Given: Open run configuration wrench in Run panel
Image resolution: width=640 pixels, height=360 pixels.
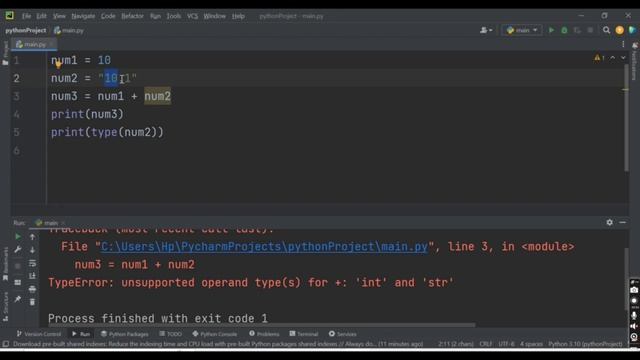Looking at the screenshot, I should pos(18,249).
